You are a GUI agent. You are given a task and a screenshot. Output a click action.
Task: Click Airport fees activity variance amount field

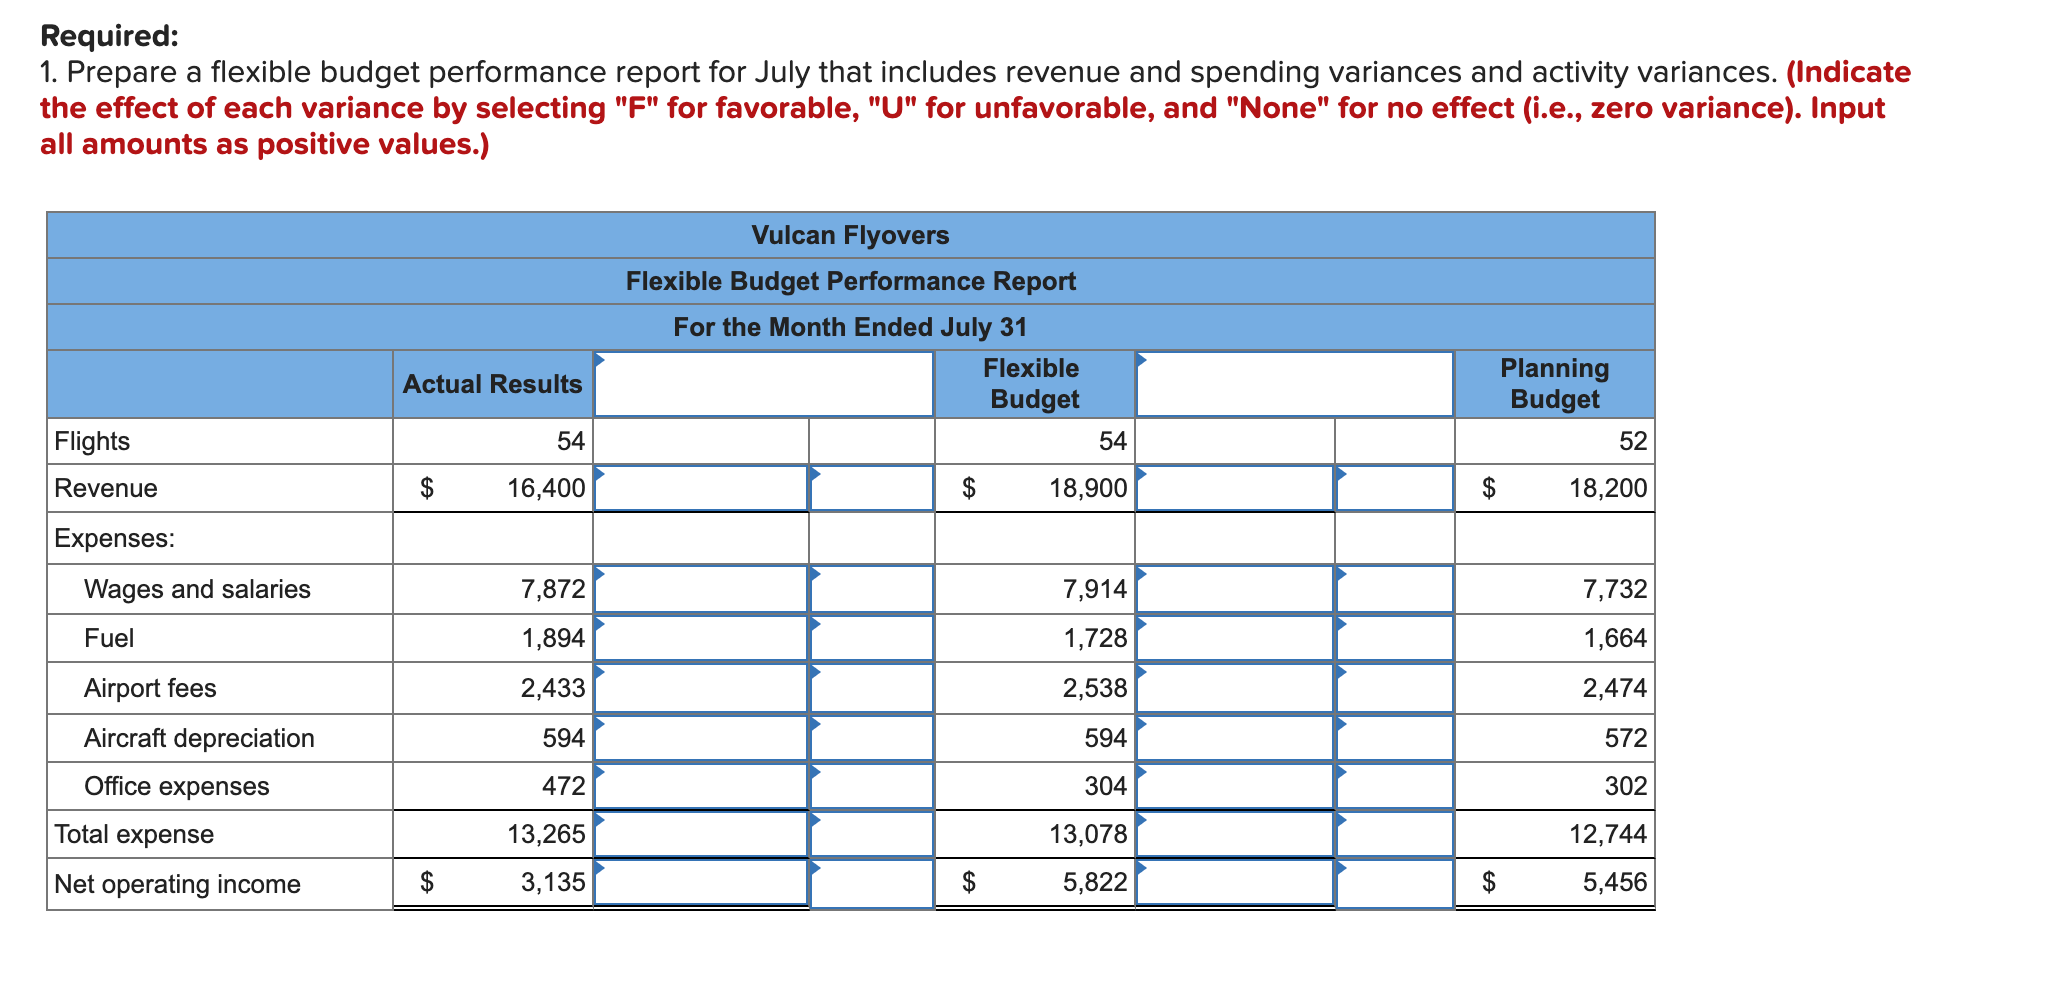point(1236,688)
